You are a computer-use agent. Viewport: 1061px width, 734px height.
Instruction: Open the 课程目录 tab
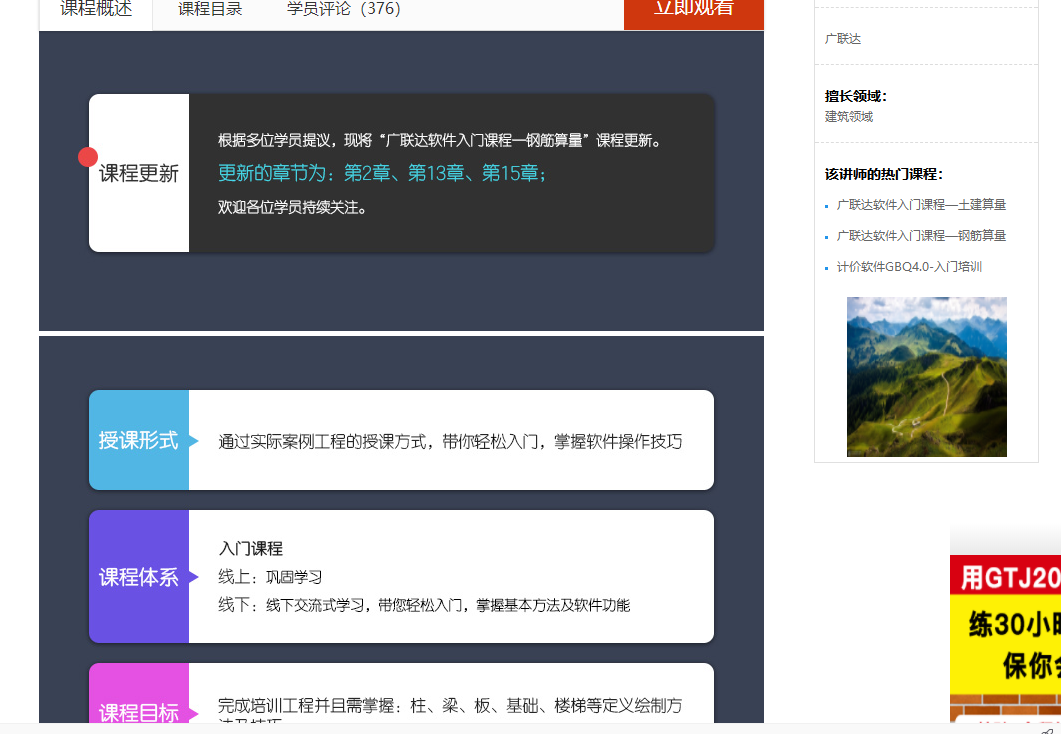coord(210,9)
